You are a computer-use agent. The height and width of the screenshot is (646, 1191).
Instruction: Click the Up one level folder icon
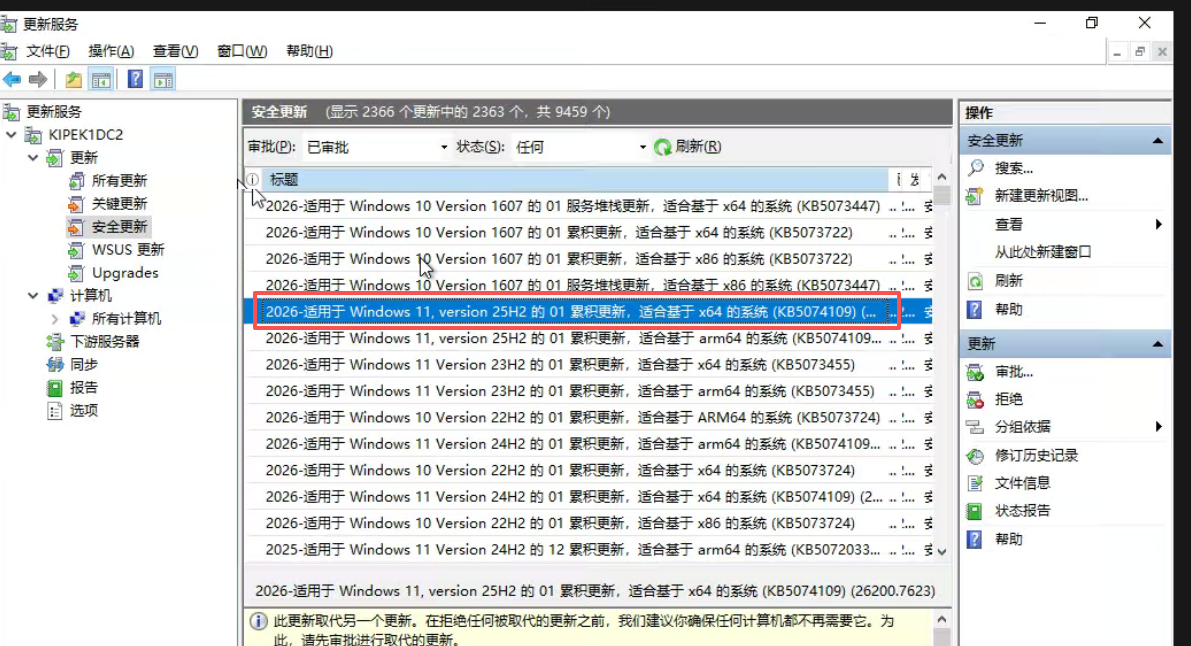tap(74, 79)
